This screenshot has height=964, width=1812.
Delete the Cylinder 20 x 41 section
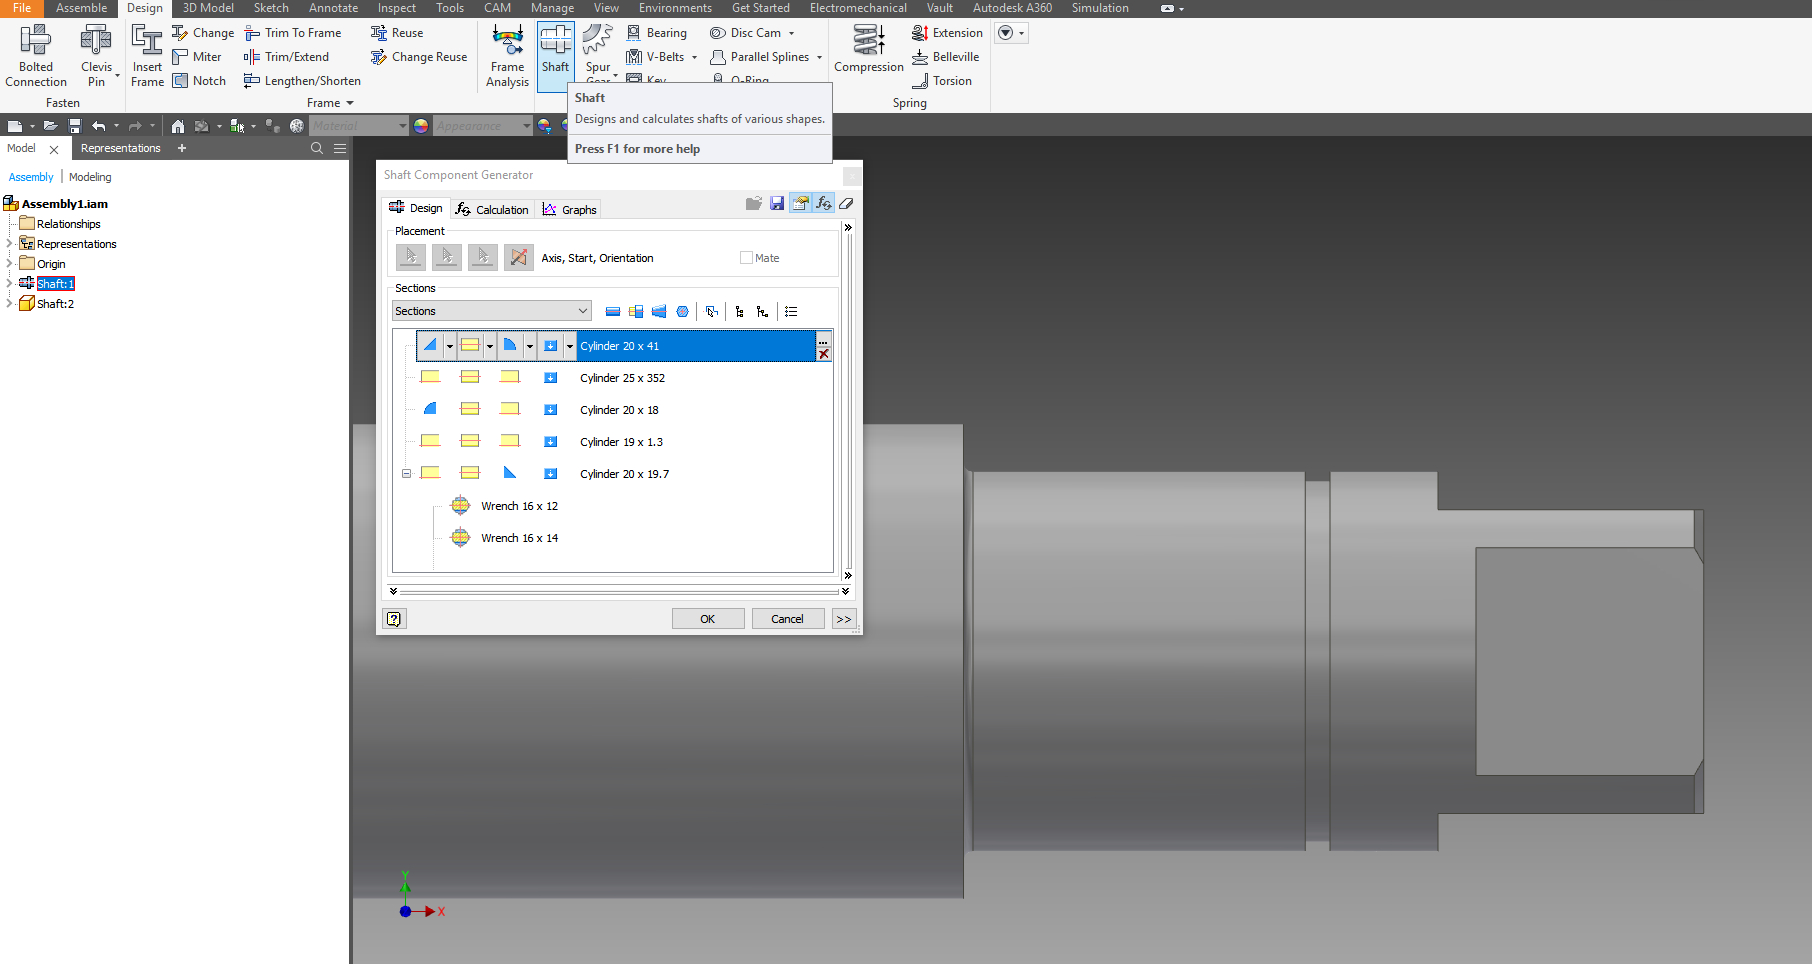(824, 354)
